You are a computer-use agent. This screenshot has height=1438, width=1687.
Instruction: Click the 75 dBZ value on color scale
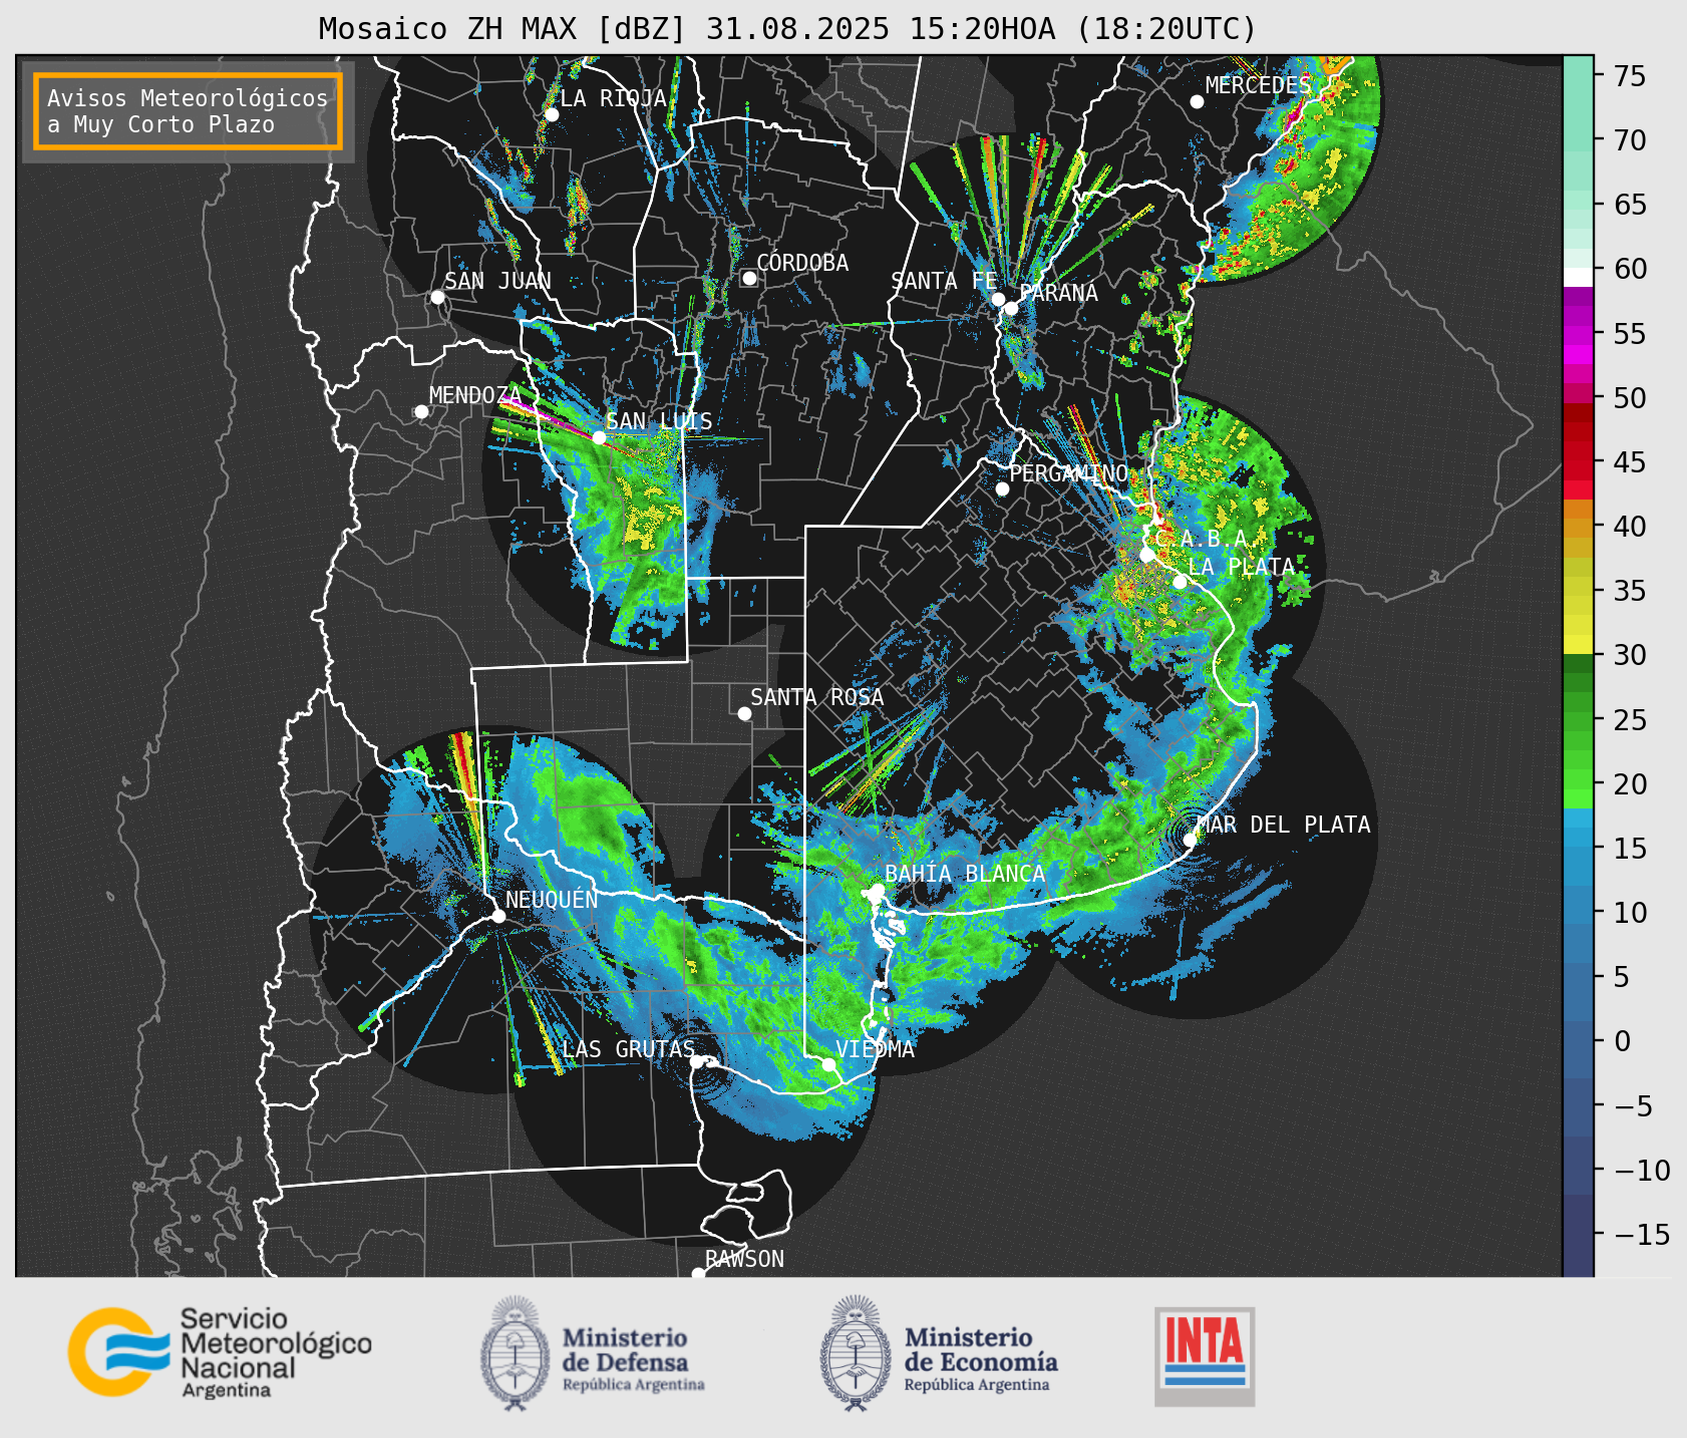[1628, 76]
